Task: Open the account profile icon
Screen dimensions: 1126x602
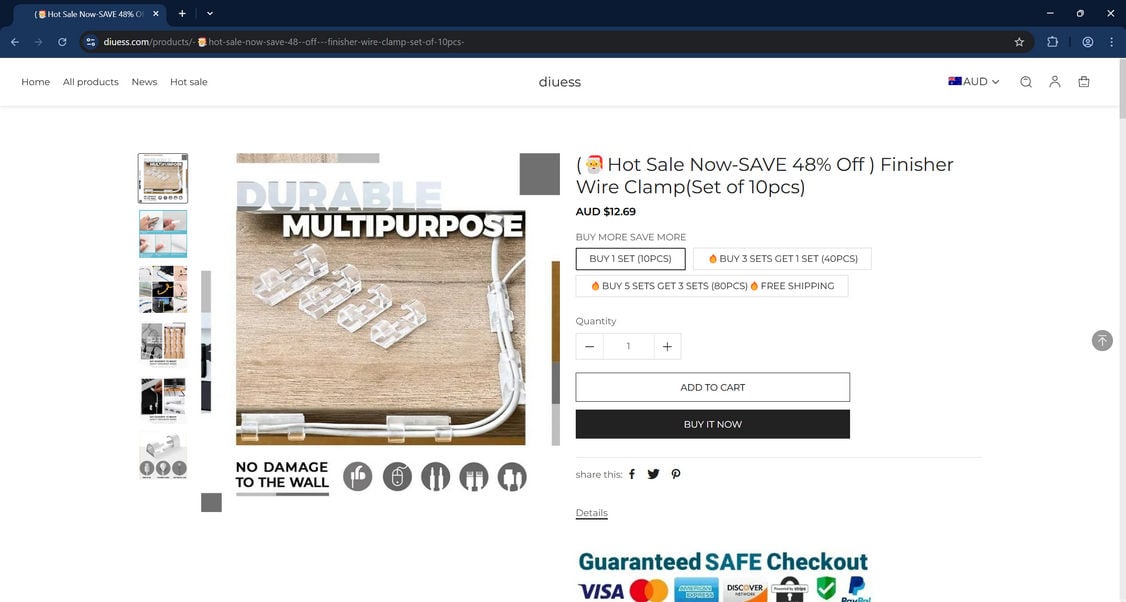Action: (1054, 82)
